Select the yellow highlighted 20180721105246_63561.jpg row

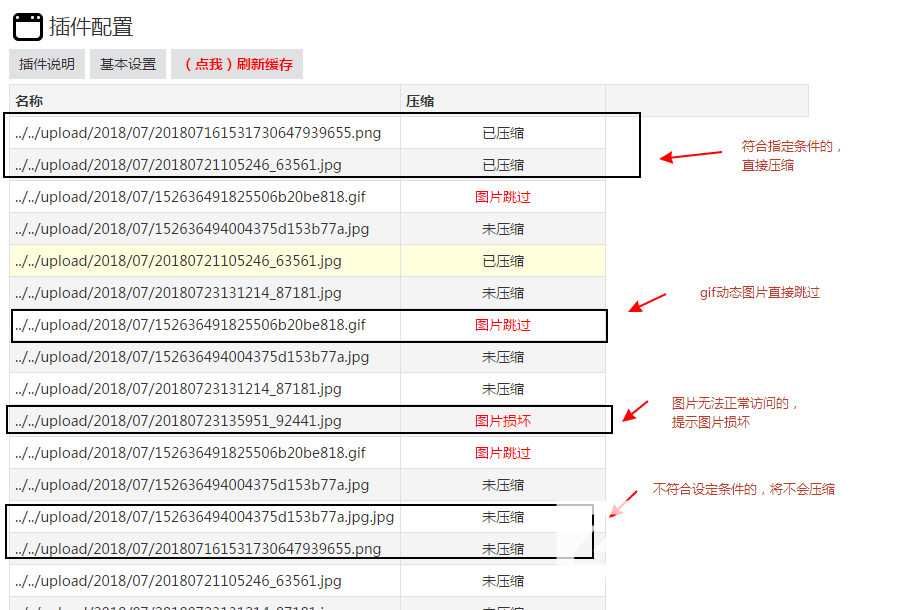178,261
